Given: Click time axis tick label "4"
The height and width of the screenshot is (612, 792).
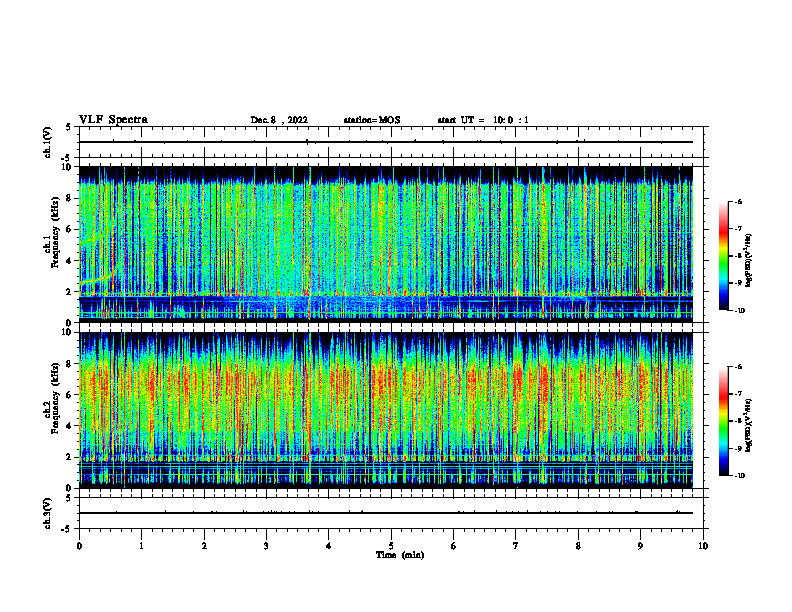Looking at the screenshot, I should click(x=329, y=546).
